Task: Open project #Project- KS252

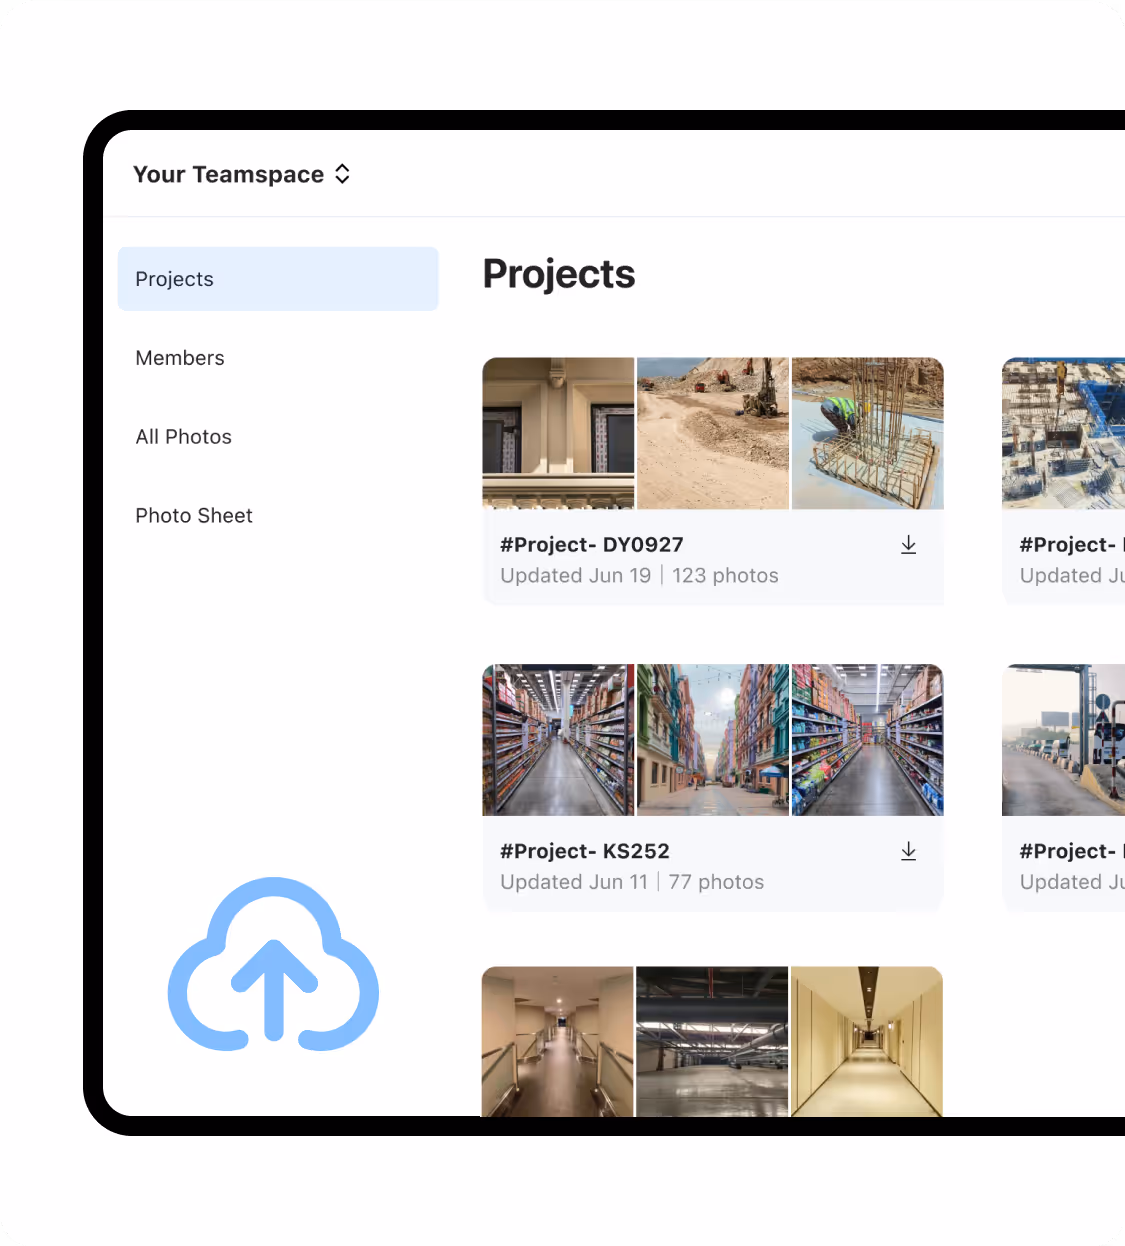Action: [x=585, y=851]
